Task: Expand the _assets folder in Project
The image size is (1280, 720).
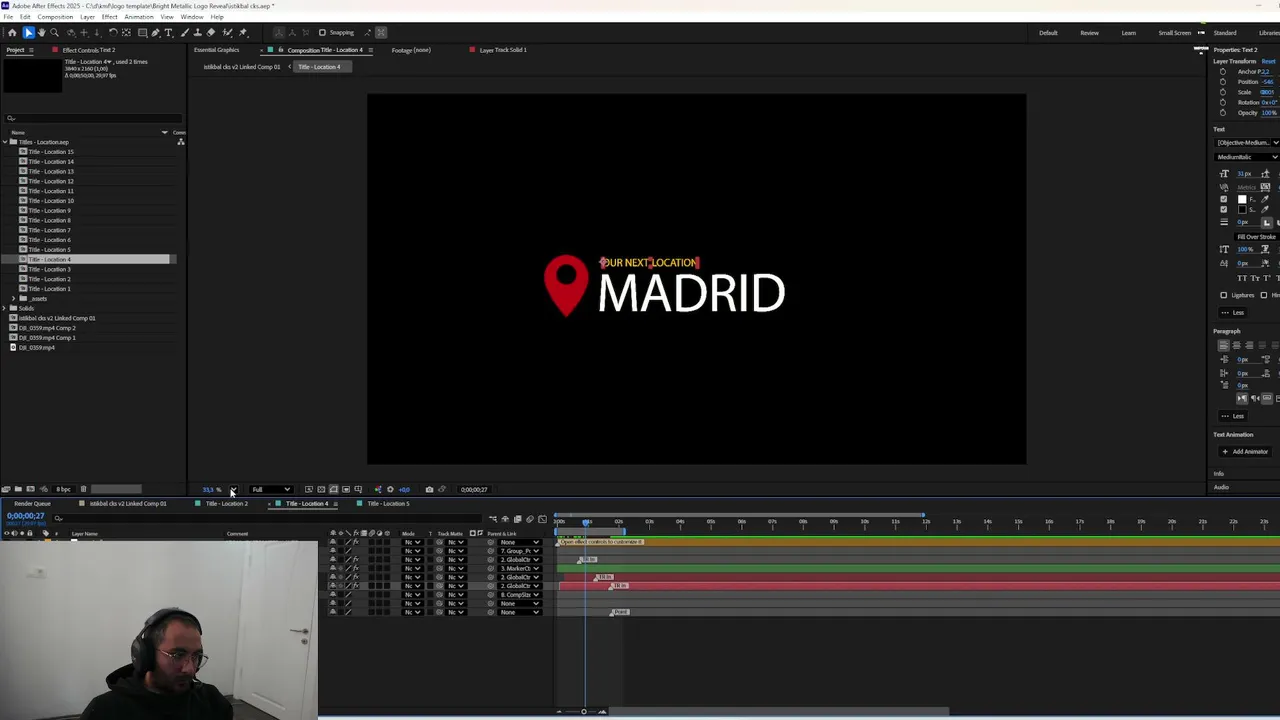Action: point(14,298)
